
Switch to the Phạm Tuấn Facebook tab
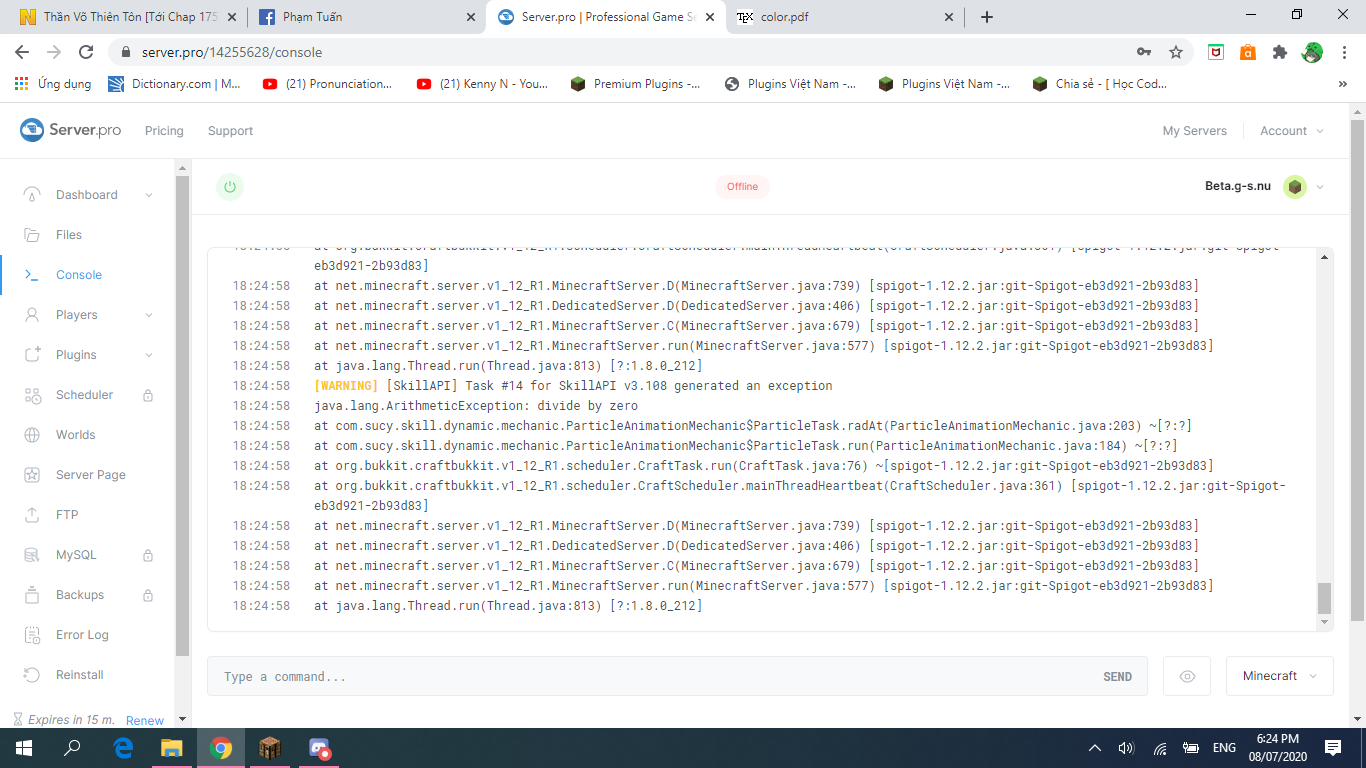point(366,17)
